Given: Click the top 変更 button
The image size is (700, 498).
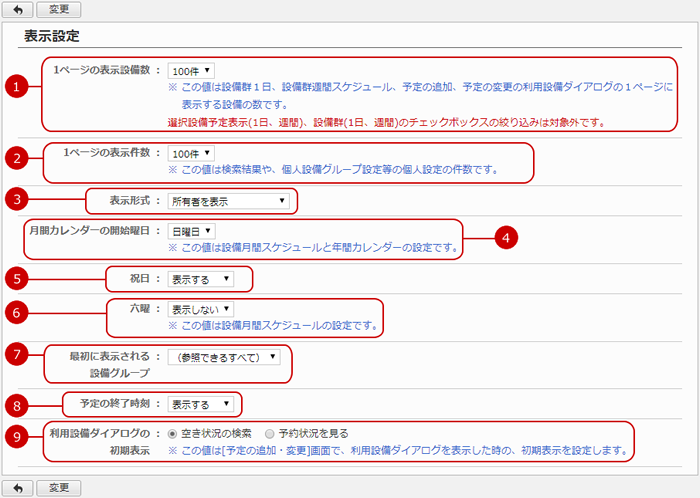Looking at the screenshot, I should (x=60, y=9).
